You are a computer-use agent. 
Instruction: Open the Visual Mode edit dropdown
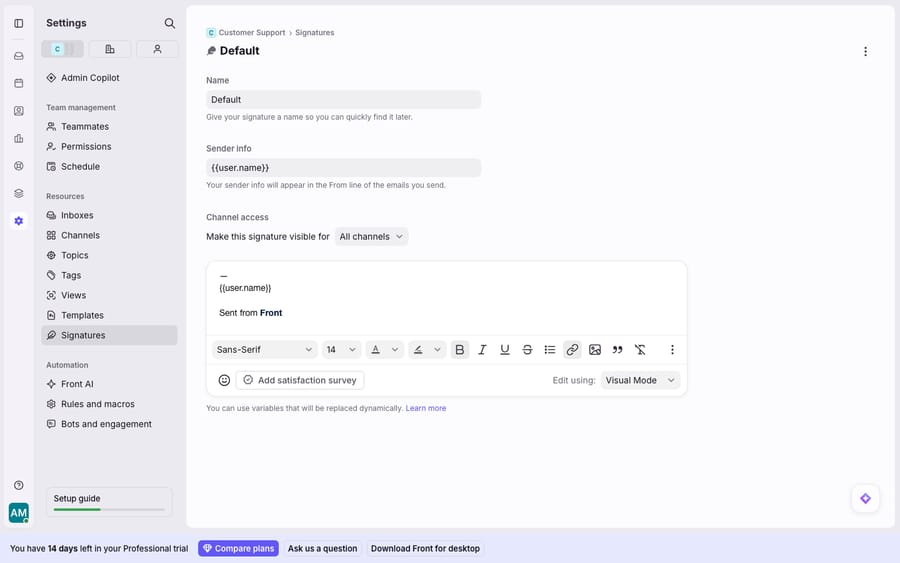pos(640,380)
